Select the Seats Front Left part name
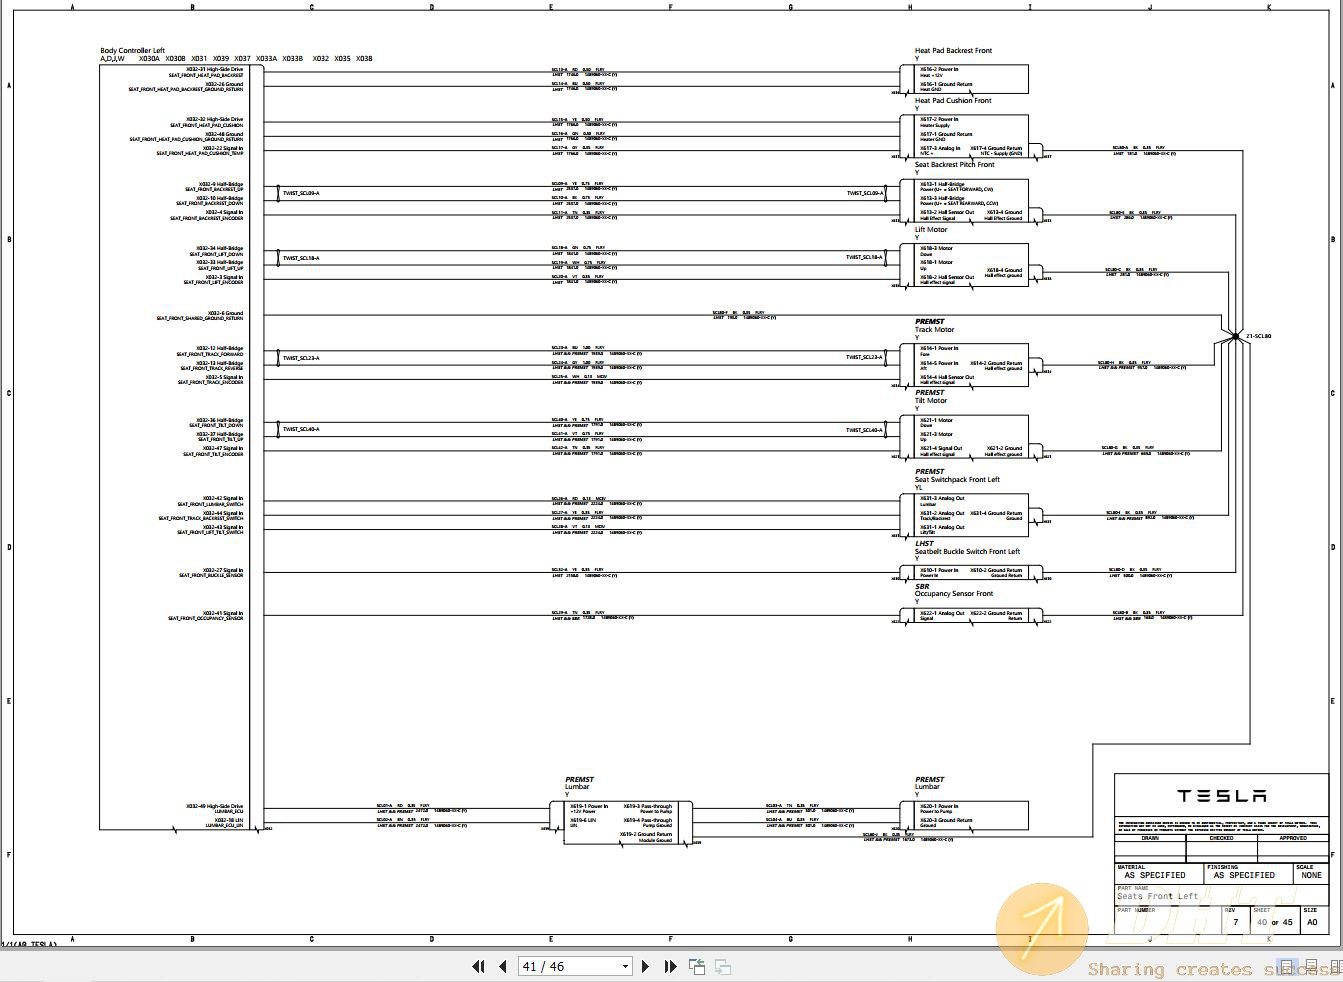Screen dimensions: 1343x982 [1157, 896]
